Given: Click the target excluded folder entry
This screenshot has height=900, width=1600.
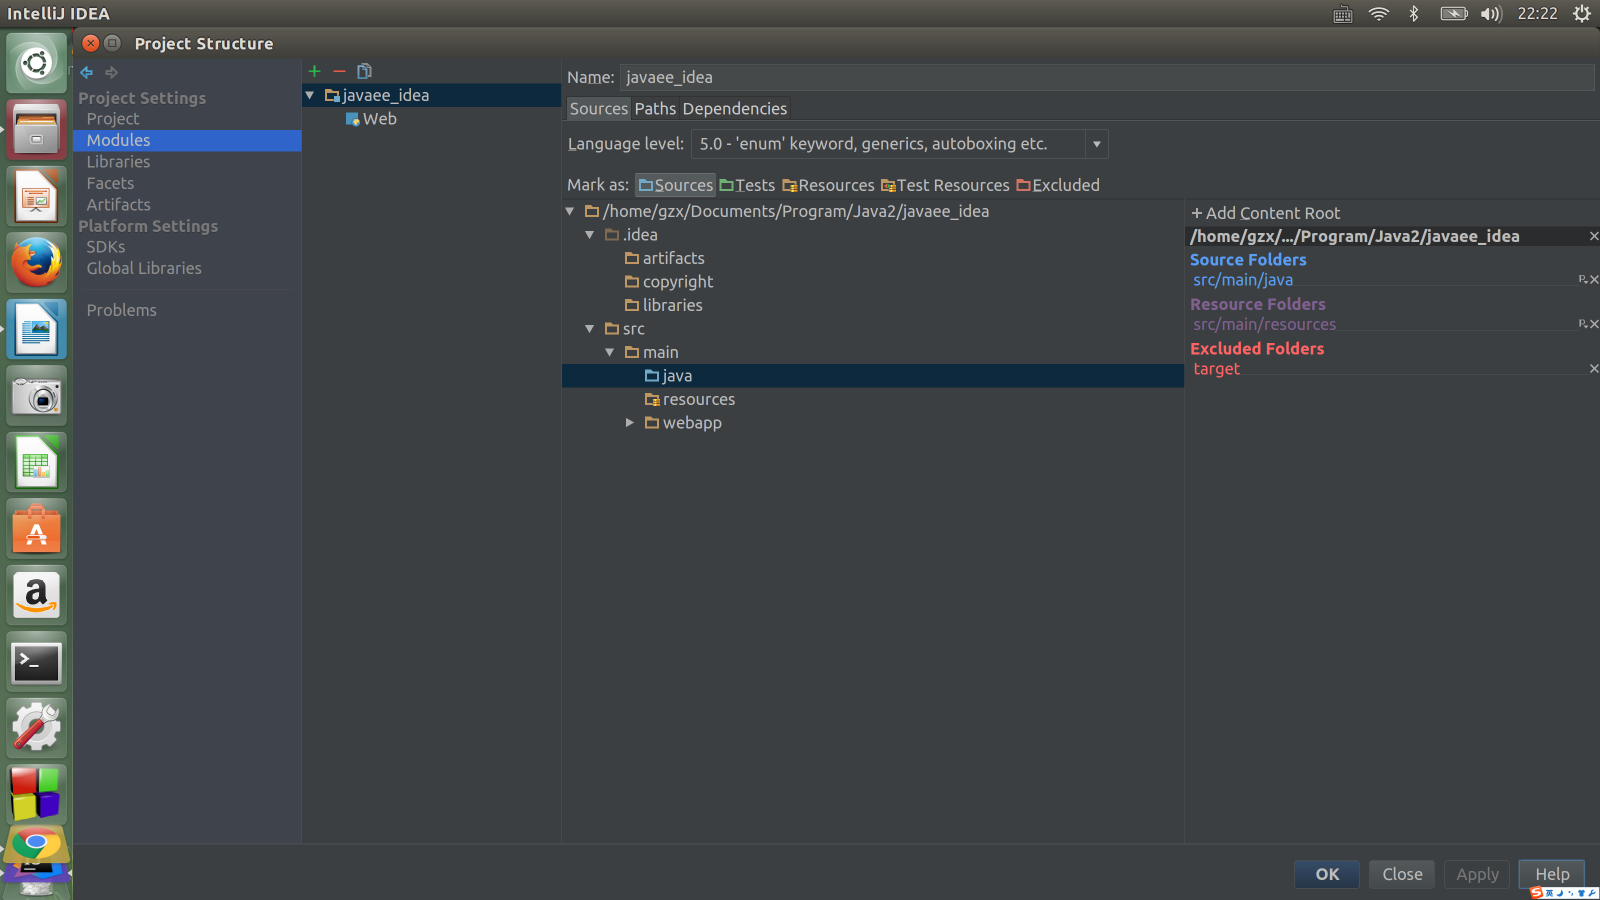Looking at the screenshot, I should tap(1216, 369).
